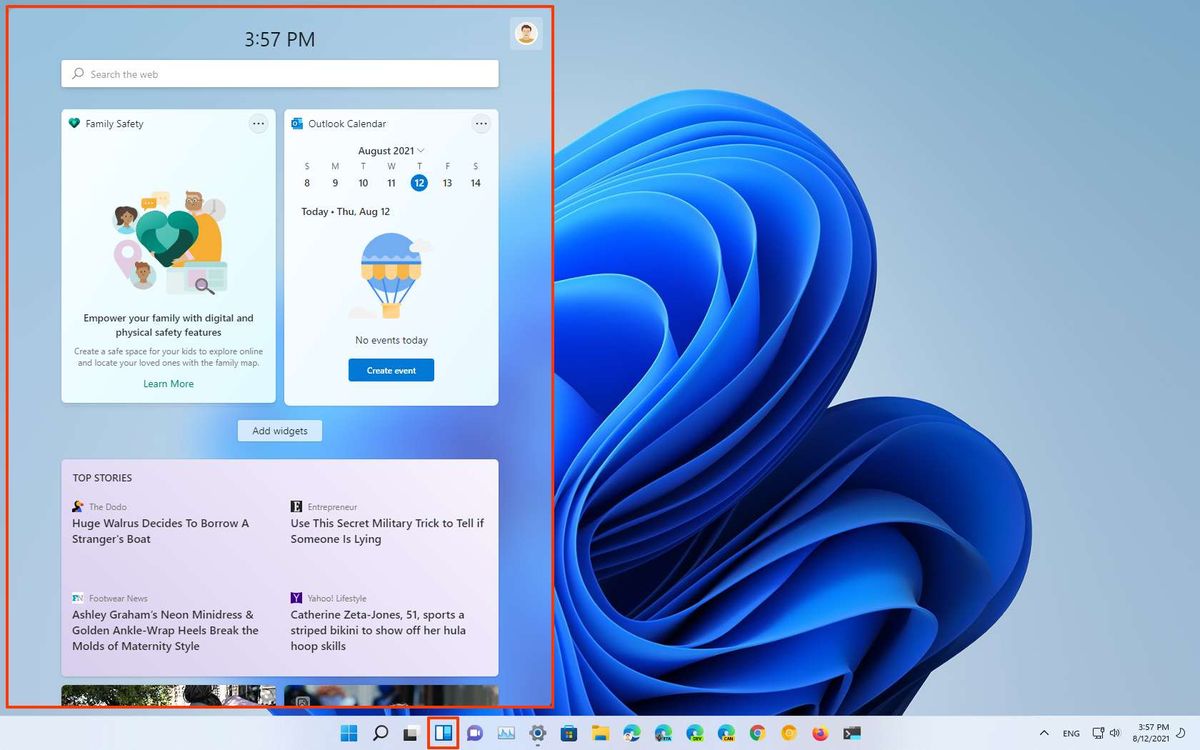Open the Family Safety widget options menu

[x=258, y=123]
